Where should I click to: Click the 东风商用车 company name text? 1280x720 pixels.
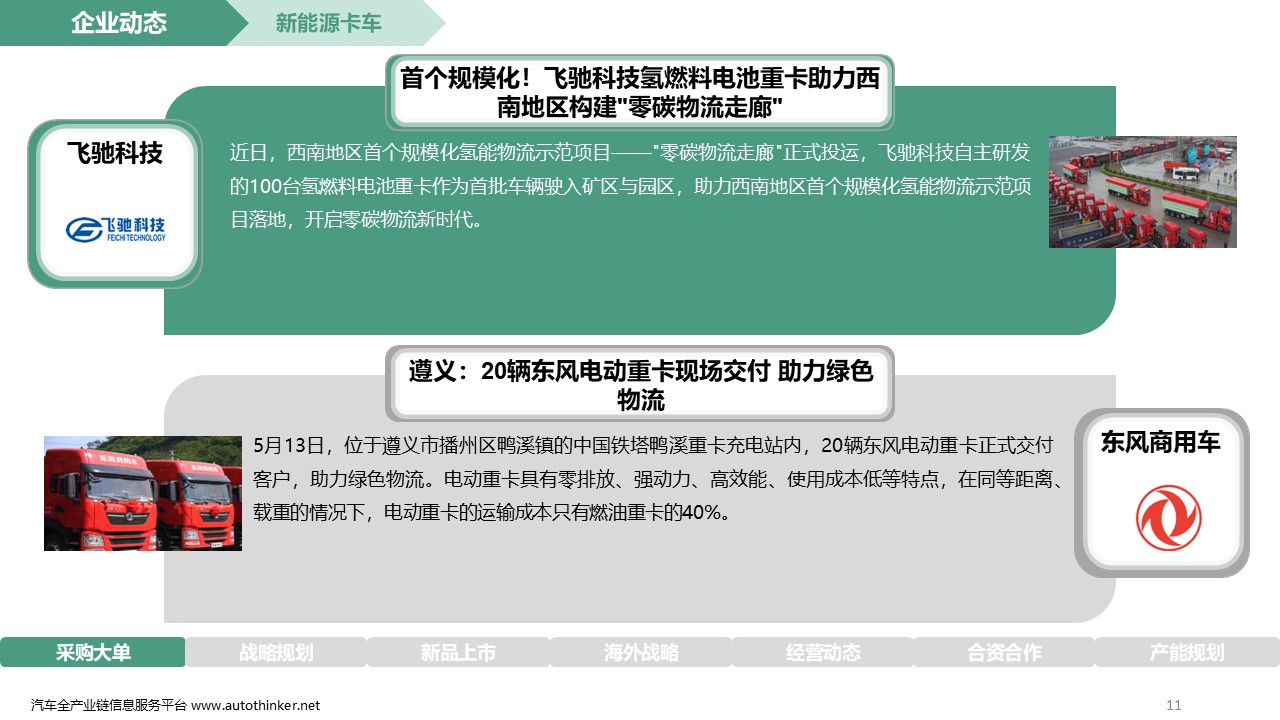tap(1161, 442)
